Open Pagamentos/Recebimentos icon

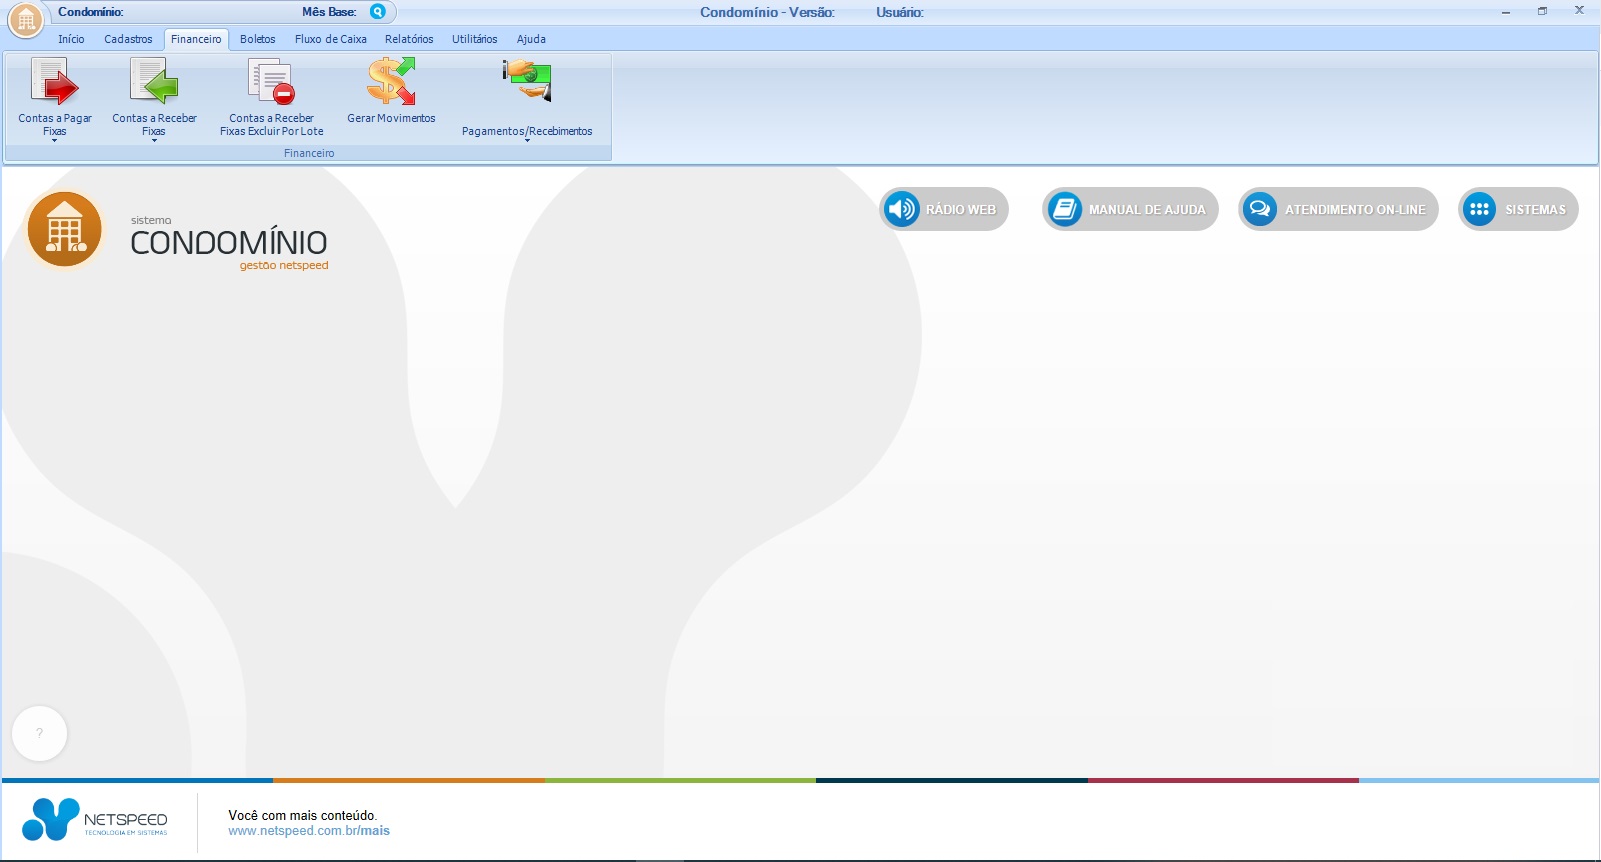tap(527, 81)
